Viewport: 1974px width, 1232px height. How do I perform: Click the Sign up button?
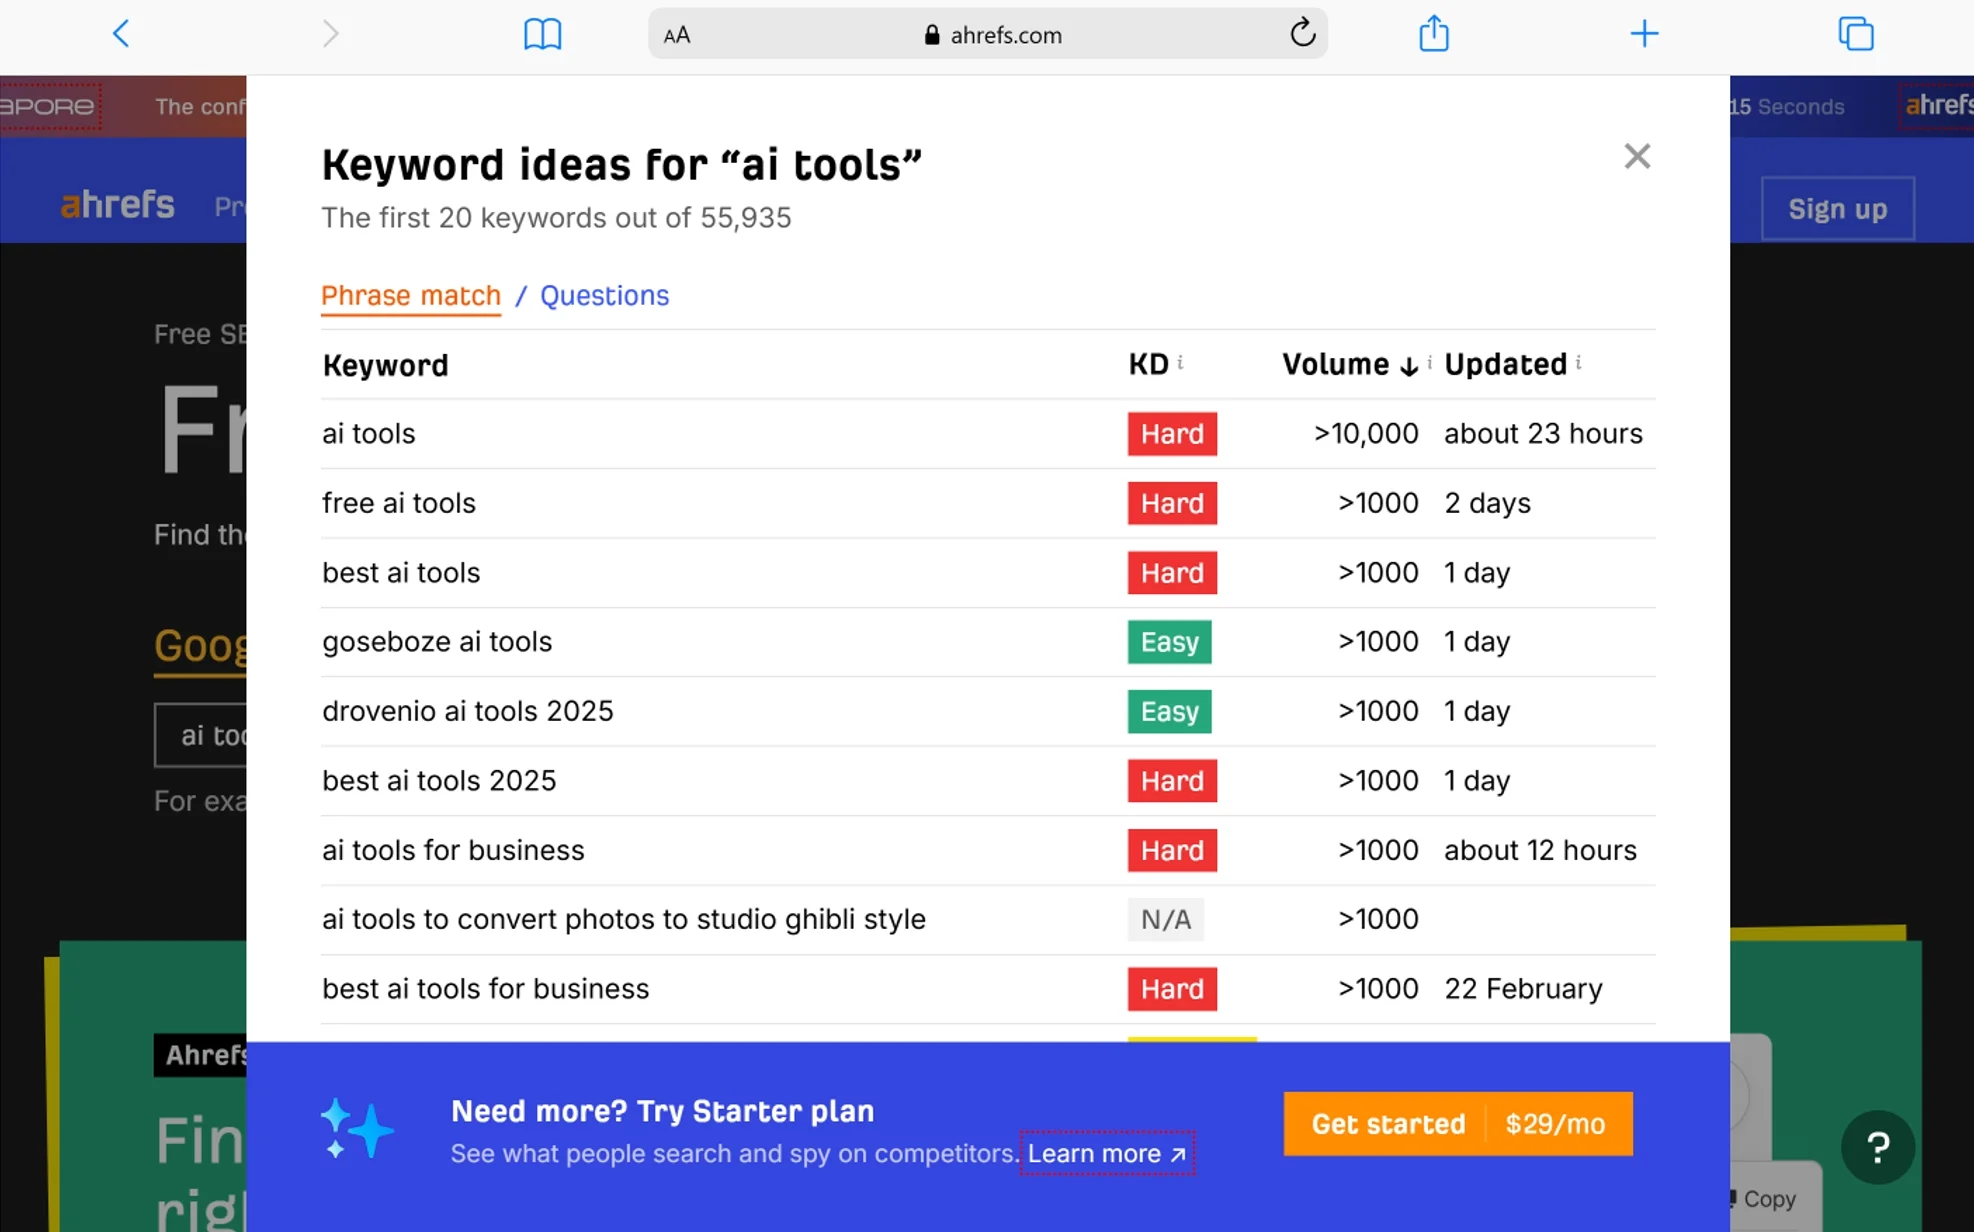coord(1837,209)
